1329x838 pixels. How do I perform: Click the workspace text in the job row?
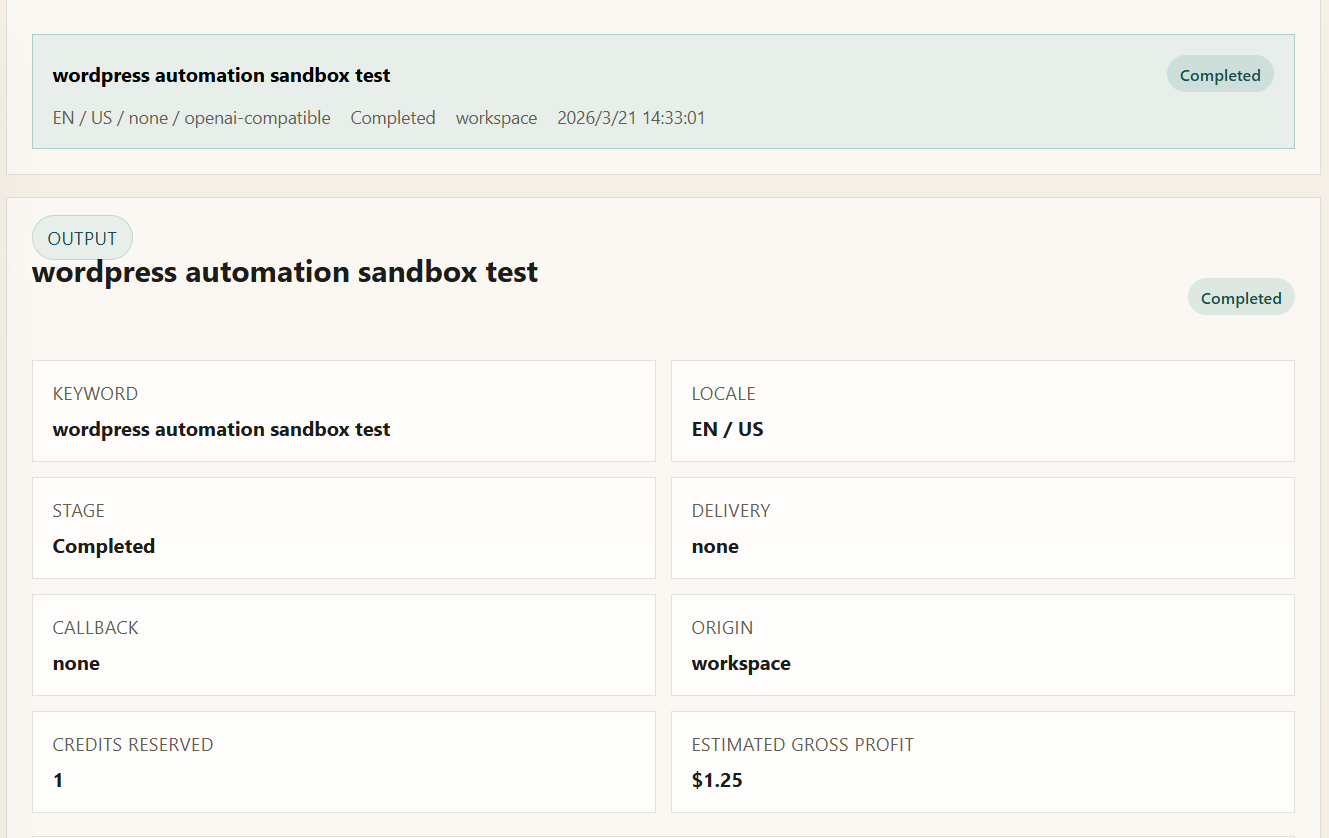tap(496, 118)
